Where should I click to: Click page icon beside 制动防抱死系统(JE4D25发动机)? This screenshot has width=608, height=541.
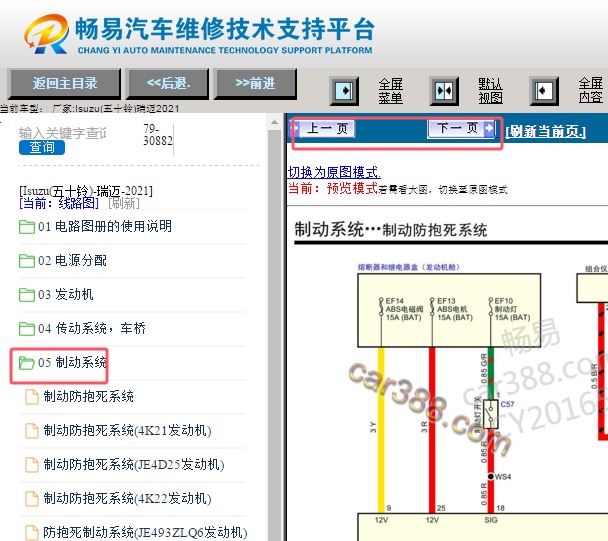(32, 465)
